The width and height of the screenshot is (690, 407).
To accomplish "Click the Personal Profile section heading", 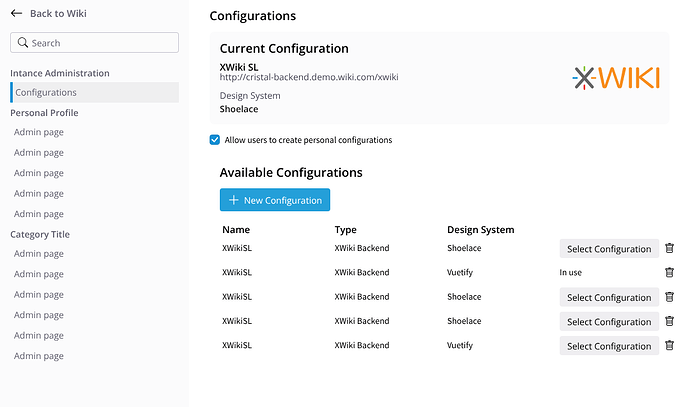I will point(44,113).
